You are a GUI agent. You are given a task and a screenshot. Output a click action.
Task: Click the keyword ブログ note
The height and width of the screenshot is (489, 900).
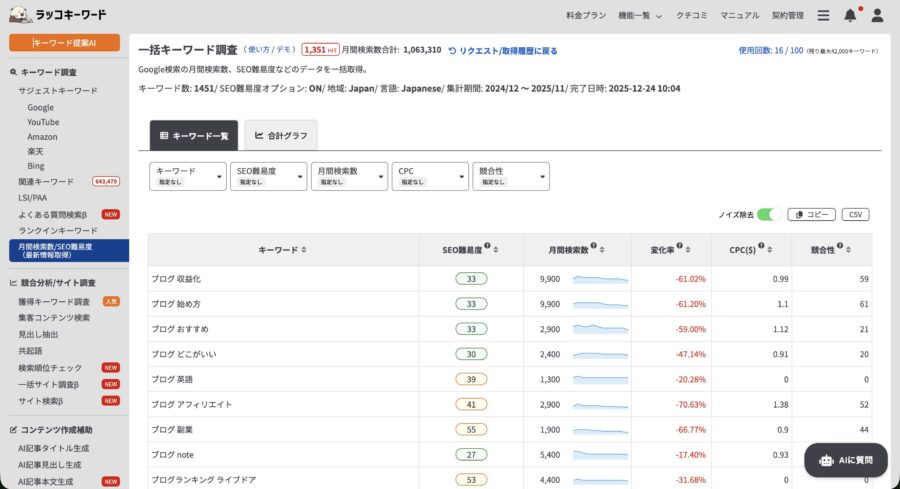pos(172,455)
